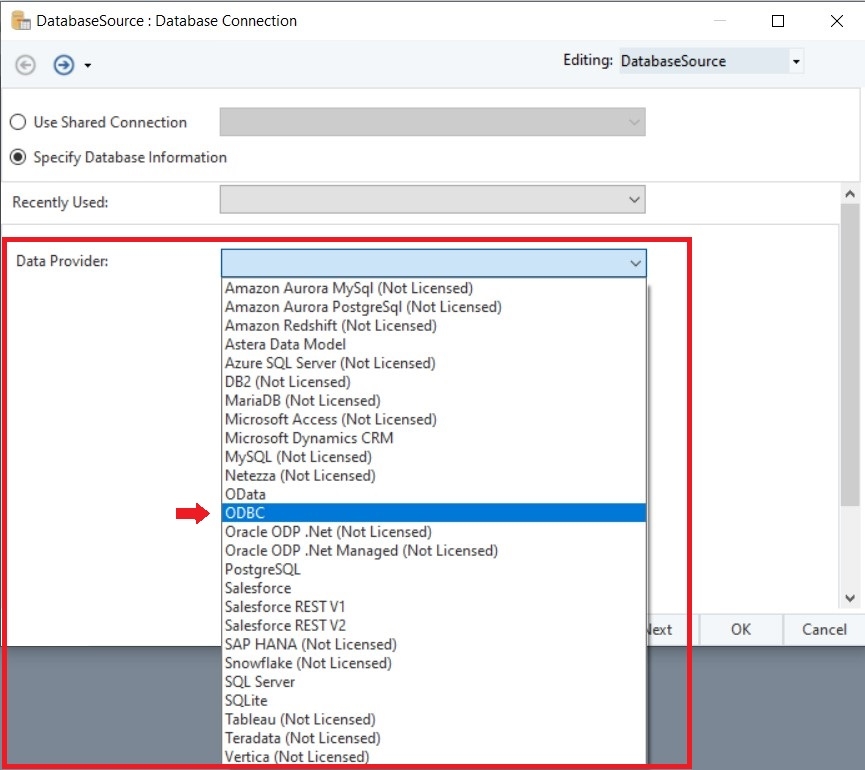Select OData from the list
Image resolution: width=865 pixels, height=770 pixels.
click(245, 494)
